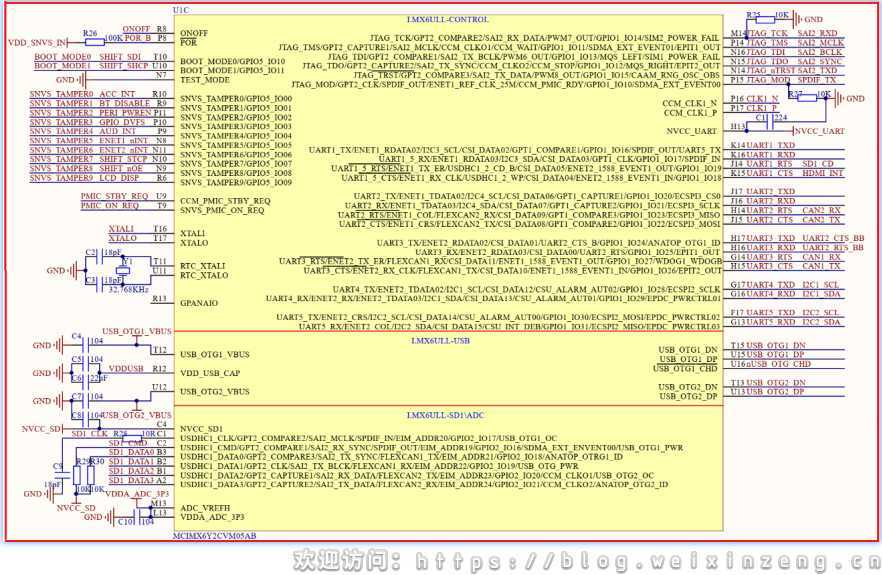
Task: Select the VDDUSB net label
Action: coord(126,369)
